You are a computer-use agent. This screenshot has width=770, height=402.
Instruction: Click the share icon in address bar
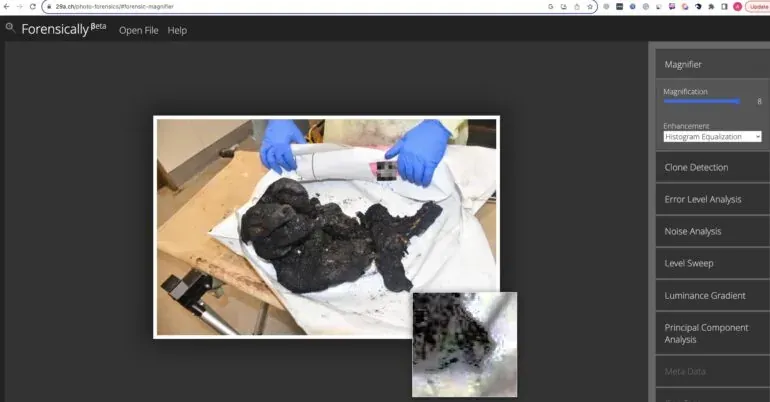click(577, 6)
